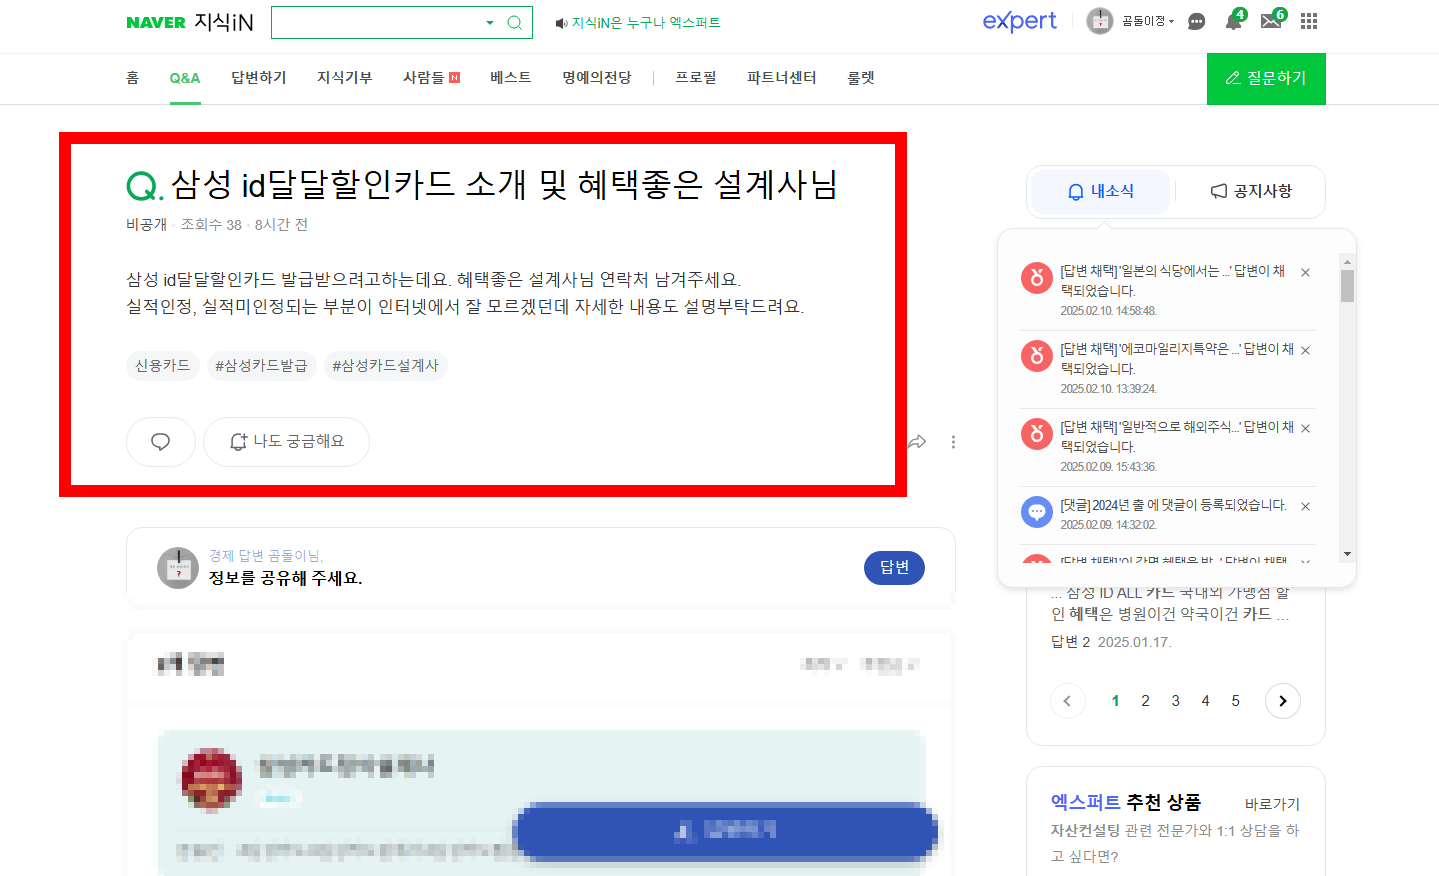This screenshot has height=876, width=1439.
Task: Select the 공지사항 tab
Action: 1251,191
